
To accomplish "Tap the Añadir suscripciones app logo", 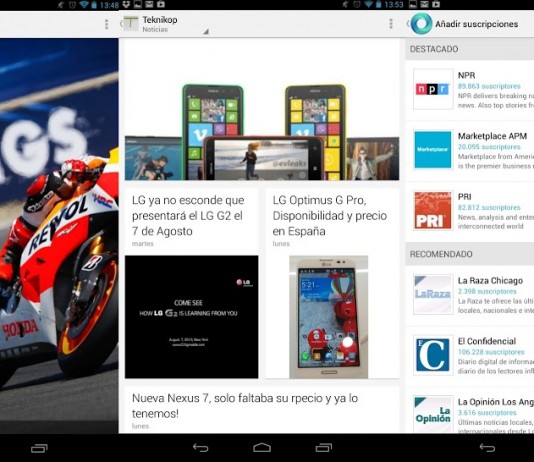I will (x=421, y=23).
